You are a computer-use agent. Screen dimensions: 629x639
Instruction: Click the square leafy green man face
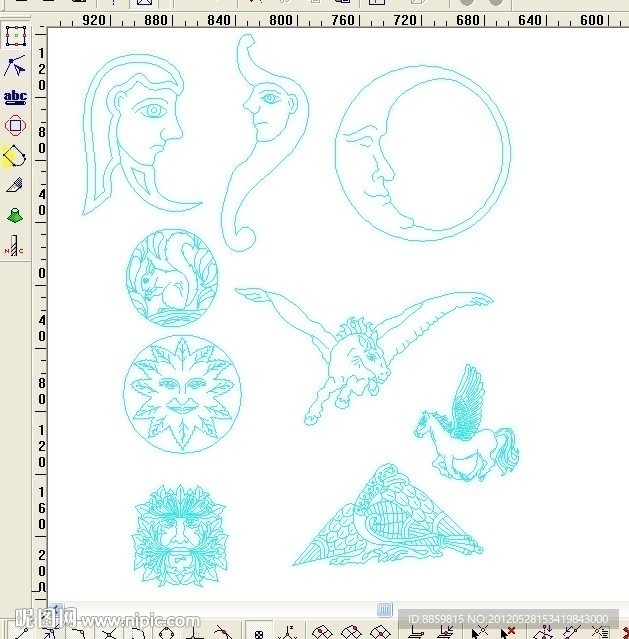pyautogui.click(x=180, y=534)
